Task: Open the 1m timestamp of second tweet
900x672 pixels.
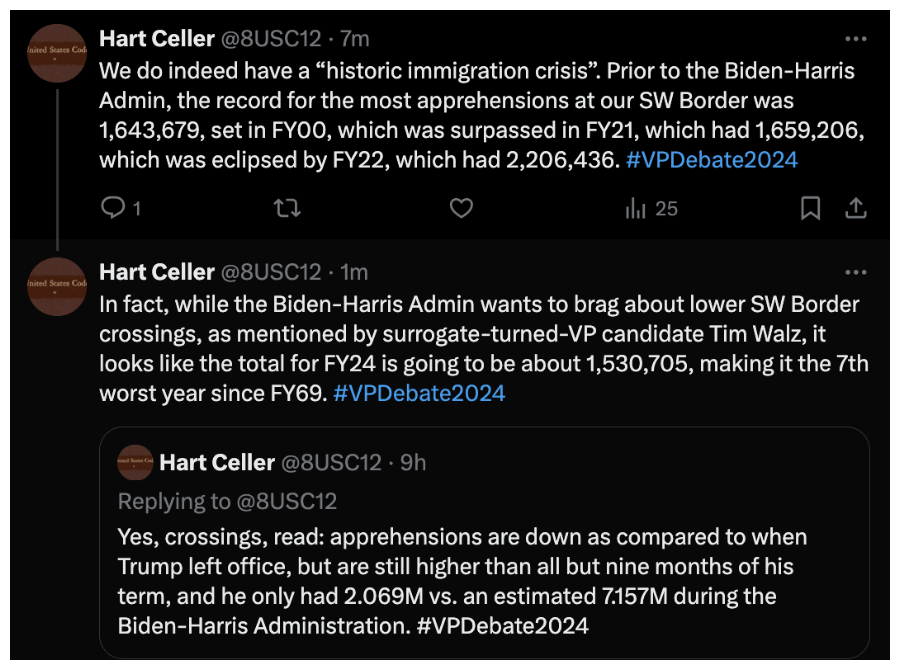Action: pos(355,272)
